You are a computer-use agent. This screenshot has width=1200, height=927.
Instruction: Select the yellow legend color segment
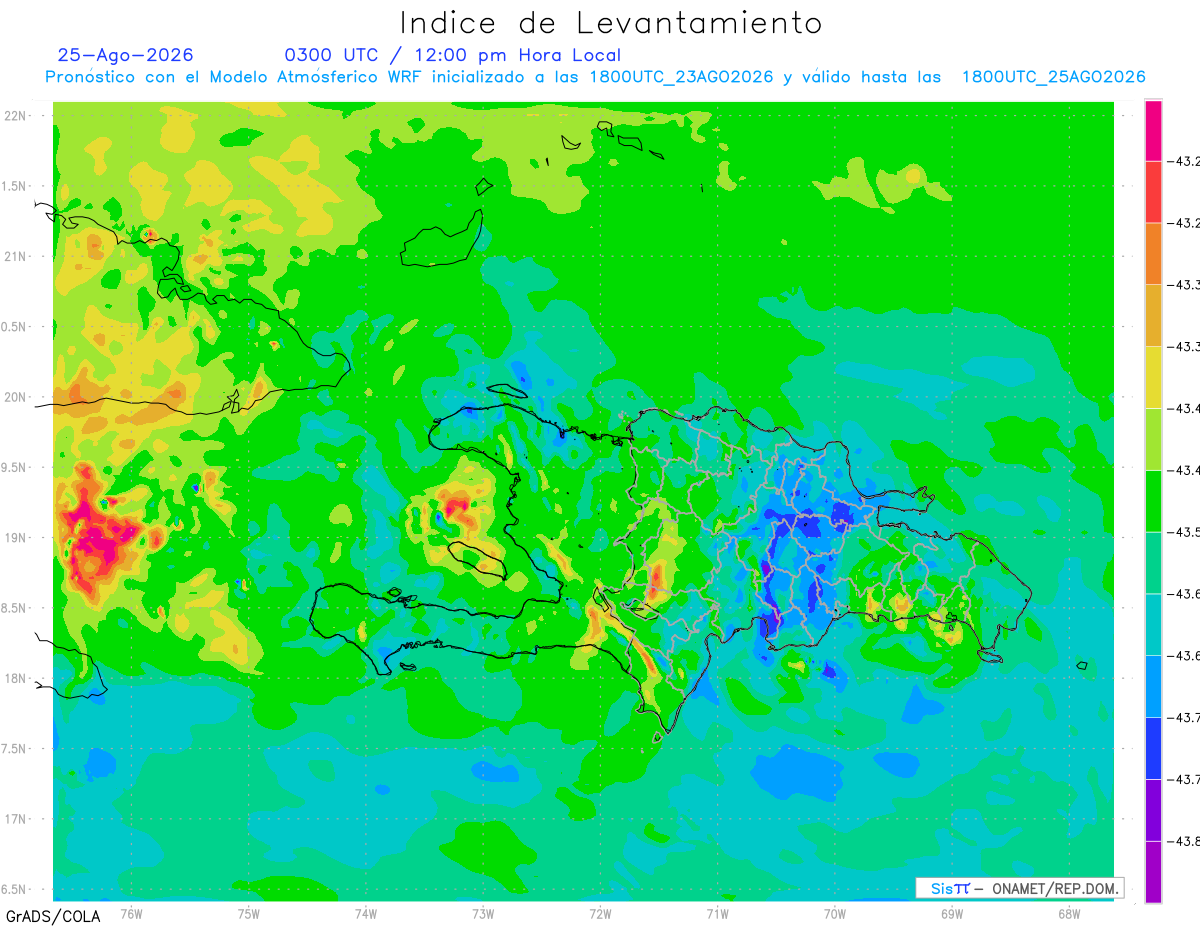click(x=1153, y=377)
